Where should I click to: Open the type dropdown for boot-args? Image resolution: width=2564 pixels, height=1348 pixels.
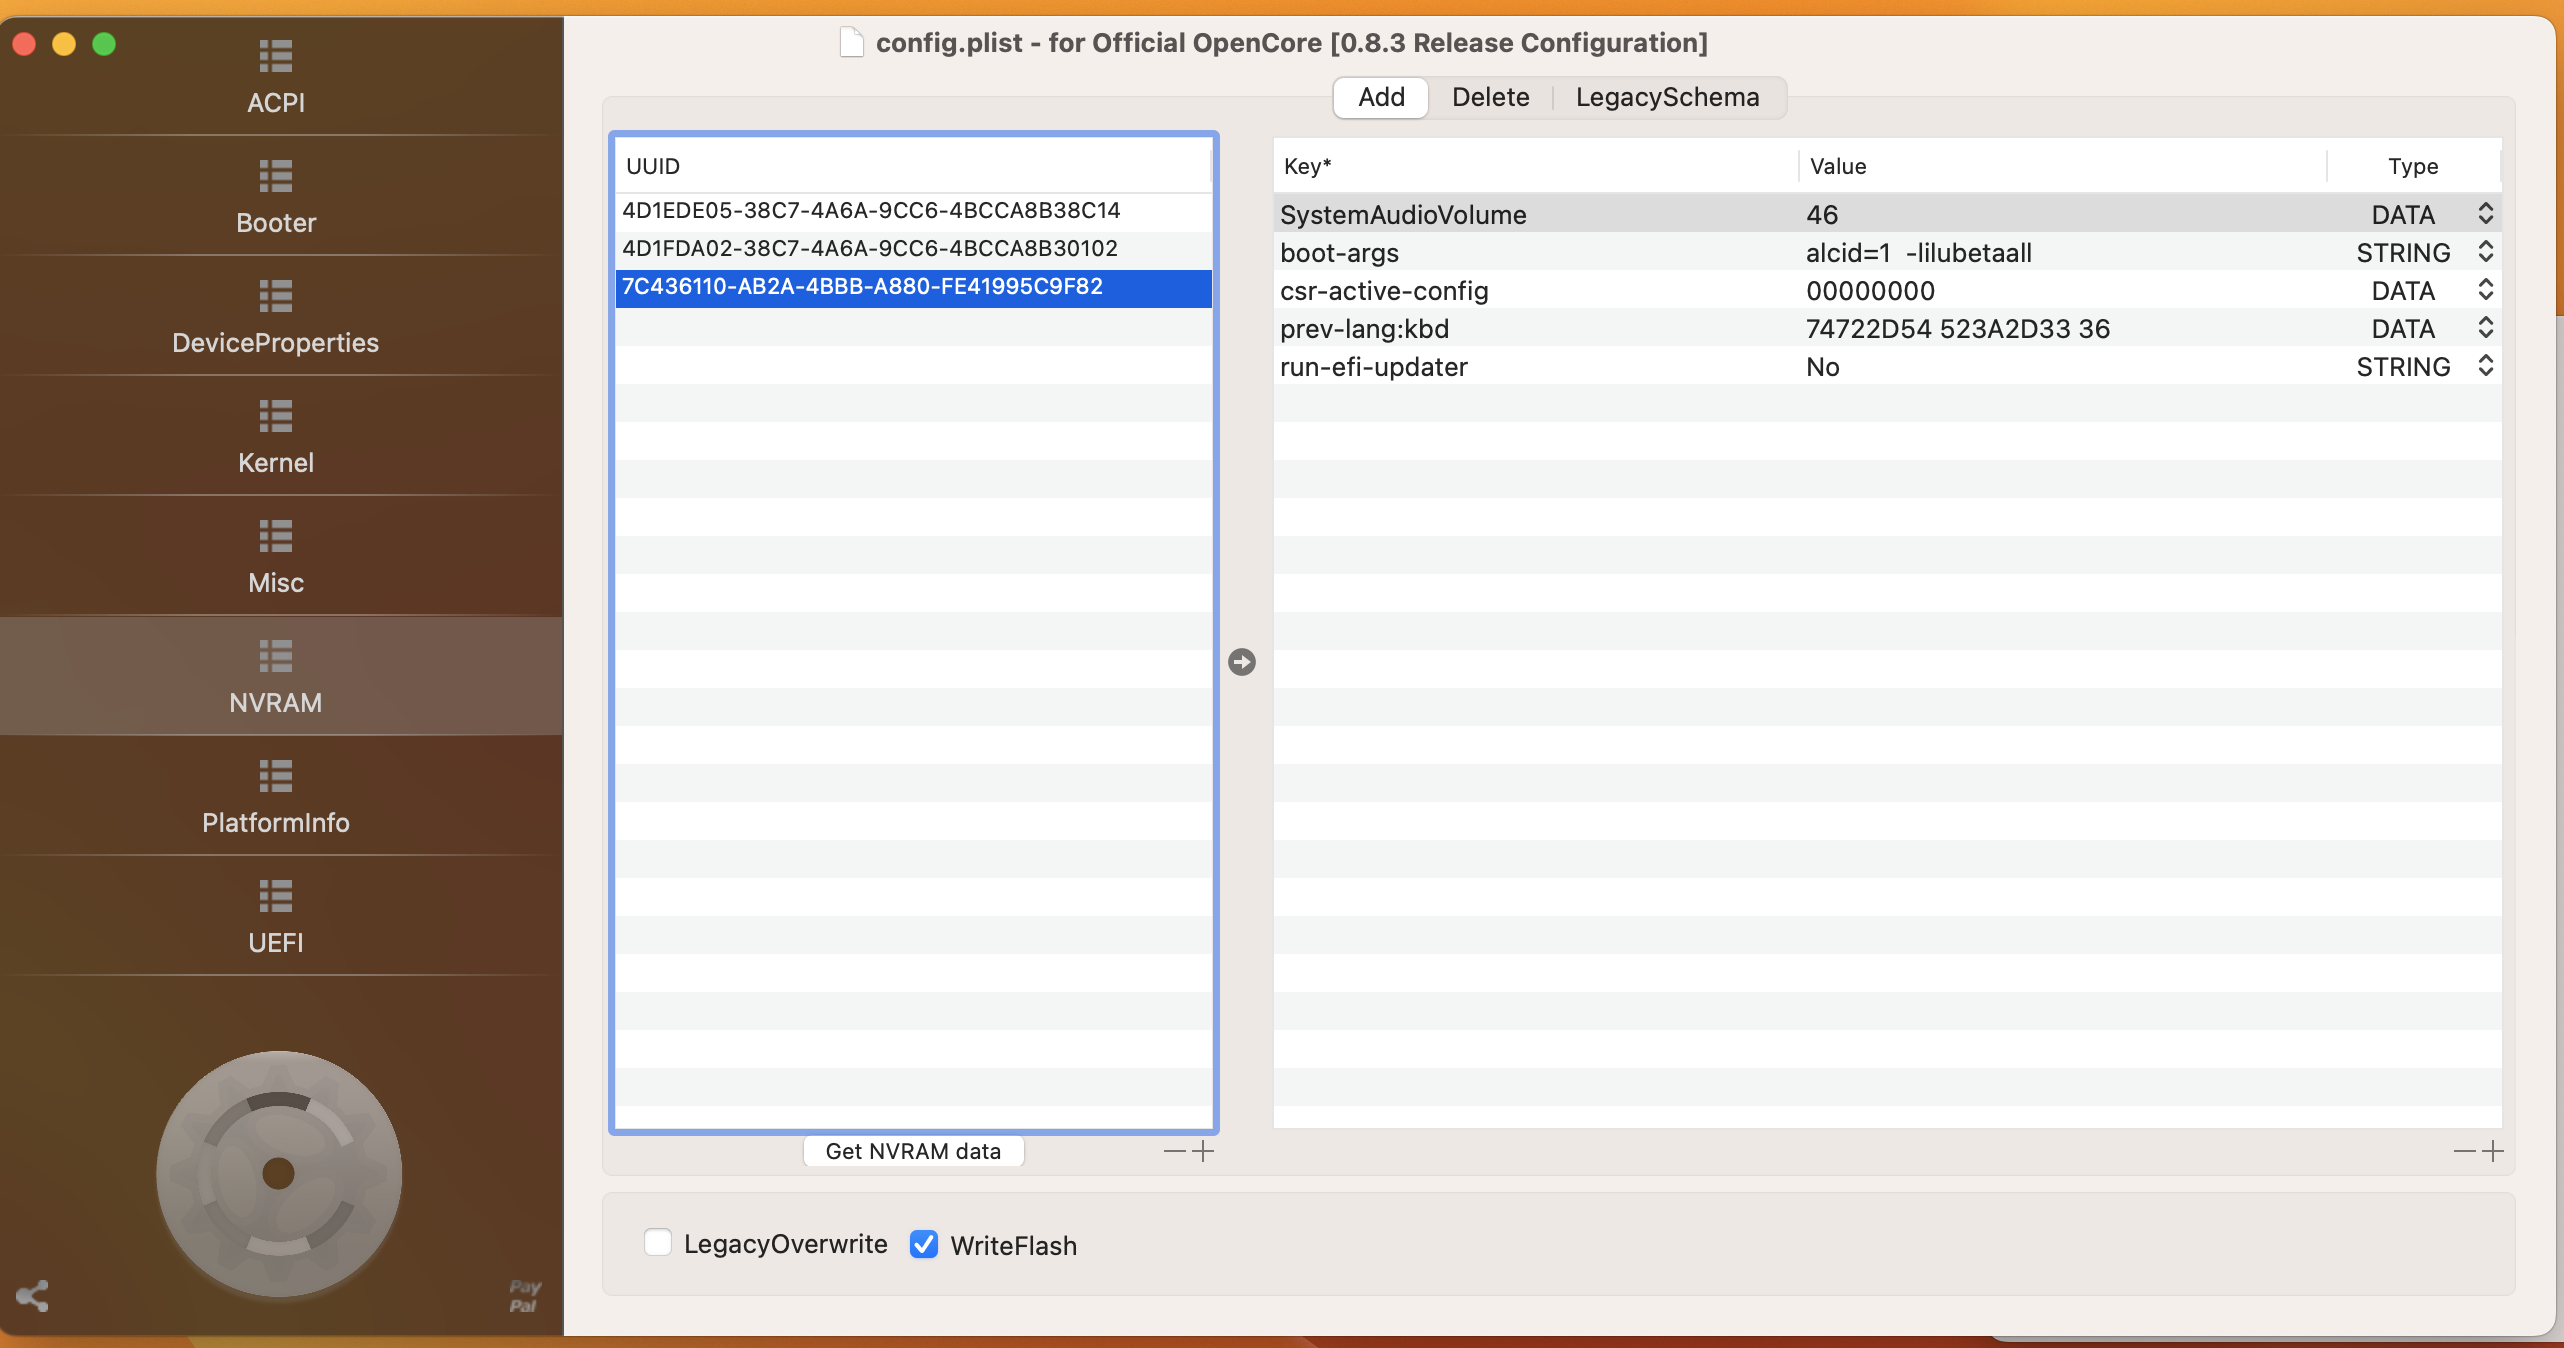click(x=2485, y=253)
